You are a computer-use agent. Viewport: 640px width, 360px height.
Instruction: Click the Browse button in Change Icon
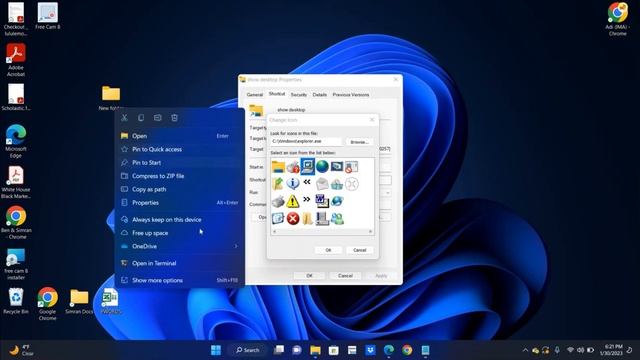click(359, 142)
